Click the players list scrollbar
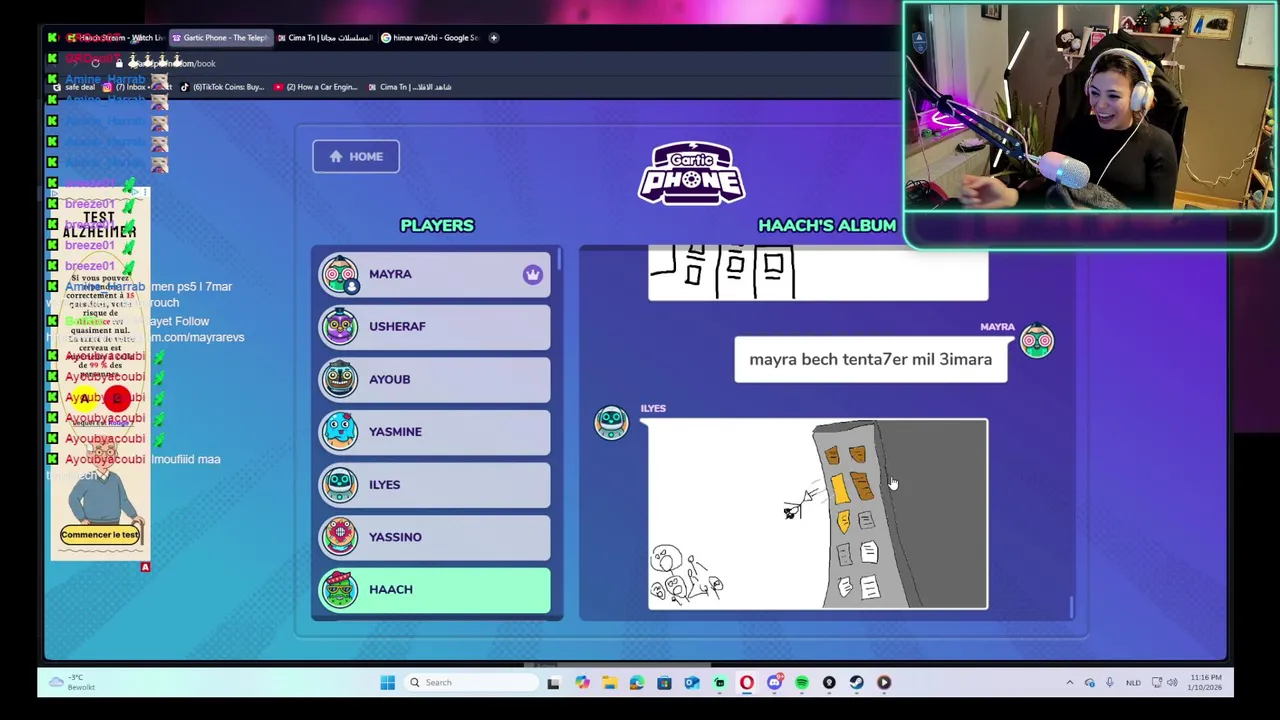This screenshot has width=1280, height=720. pyautogui.click(x=558, y=258)
